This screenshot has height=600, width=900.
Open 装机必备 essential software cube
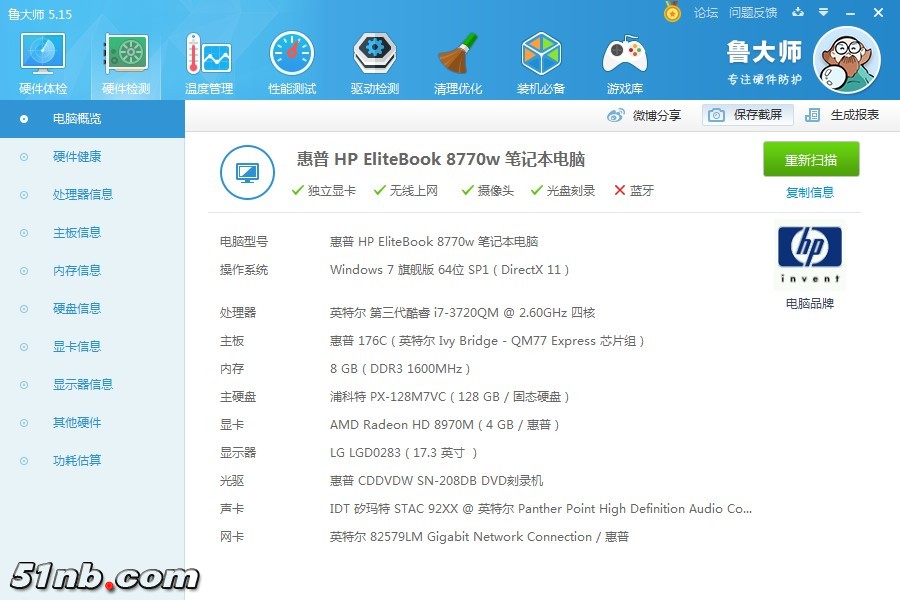click(x=541, y=64)
